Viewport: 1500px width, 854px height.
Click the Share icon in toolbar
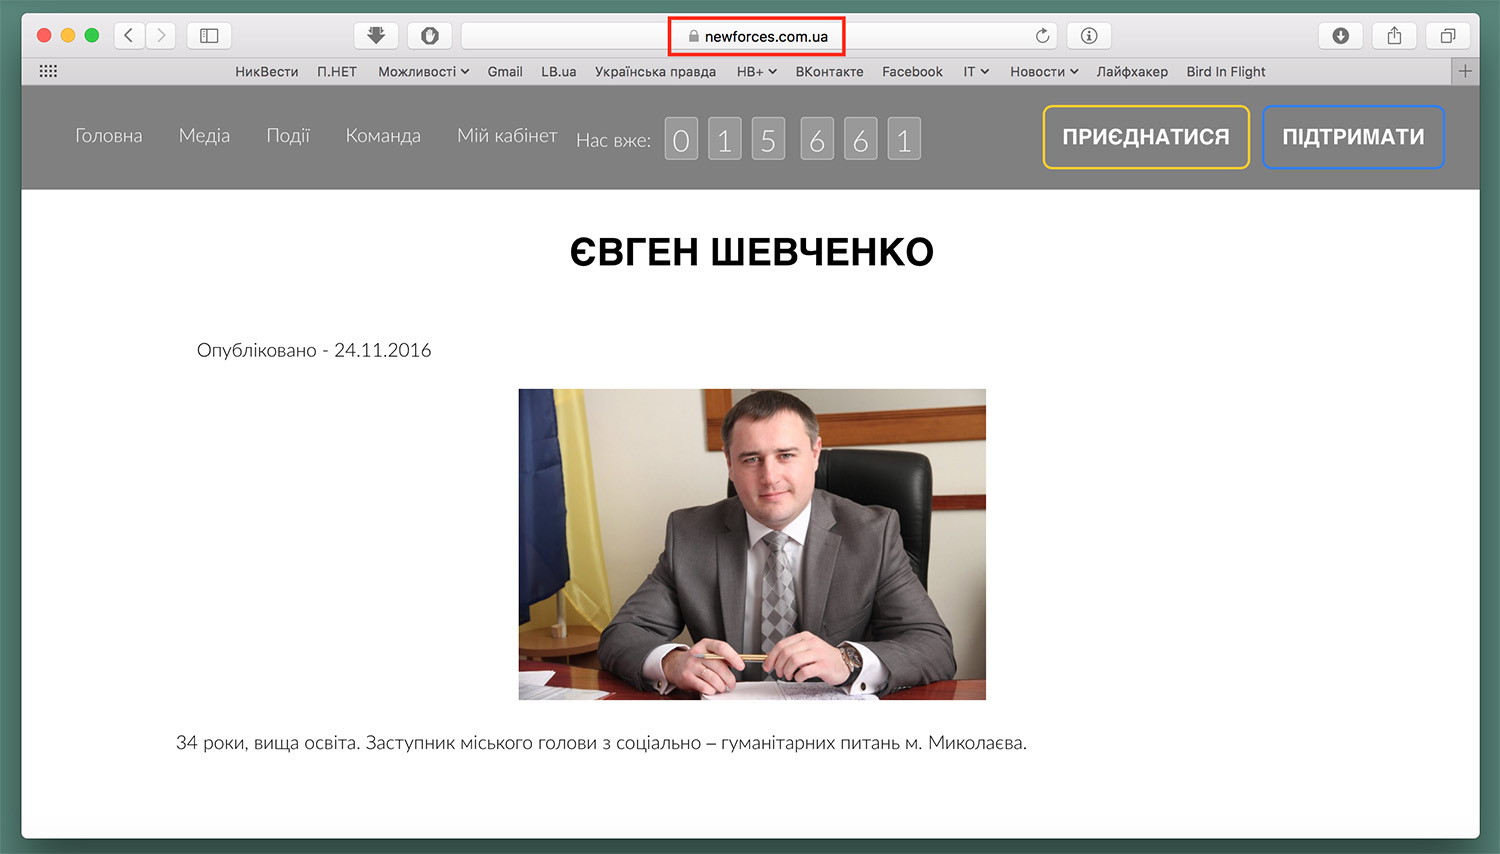coord(1394,36)
